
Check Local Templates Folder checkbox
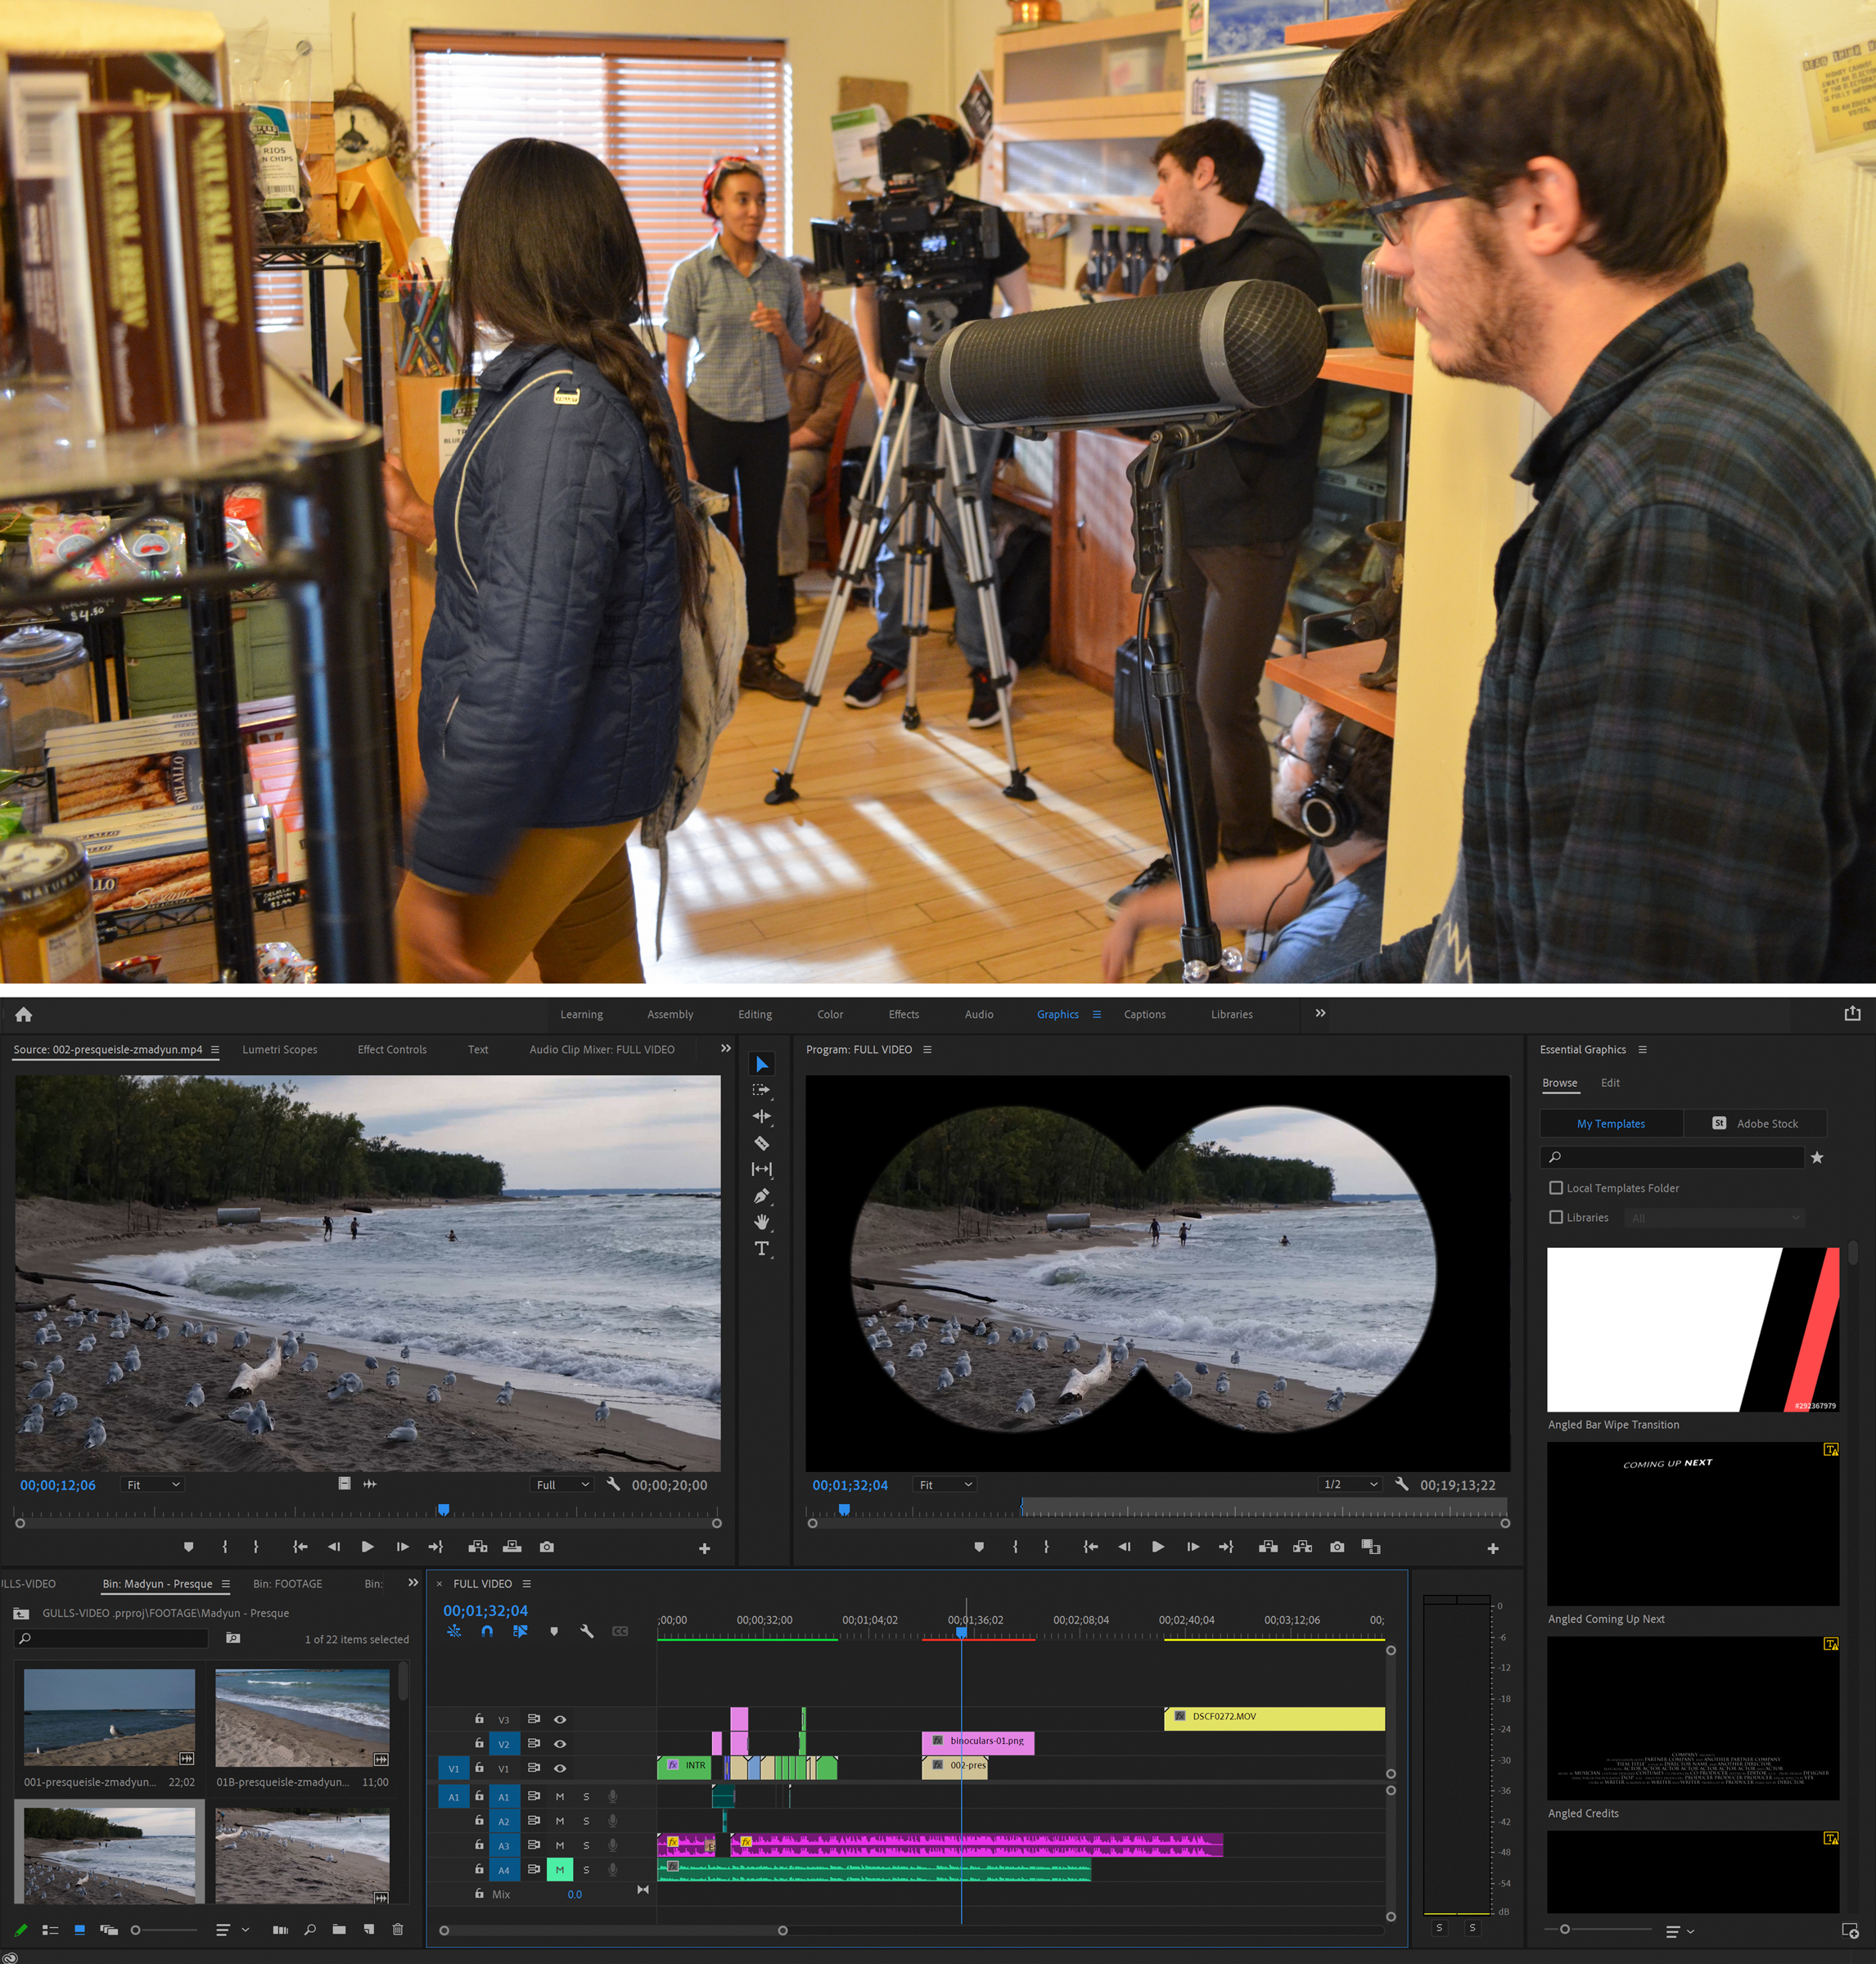coord(1556,1188)
